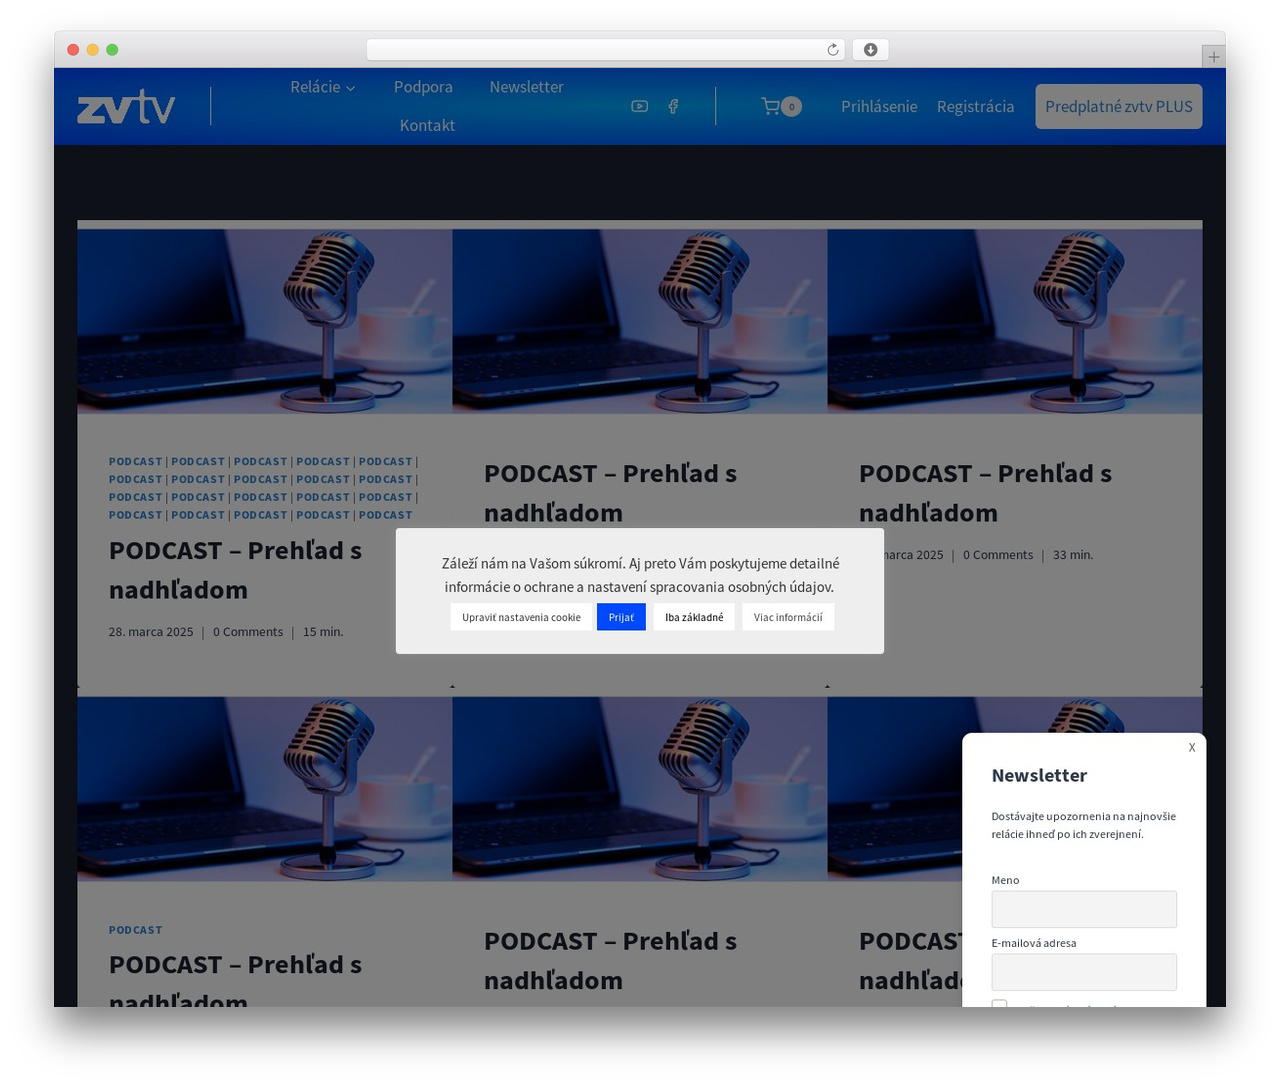Open the shopping cart icon
This screenshot has width=1280, height=1084.
coord(770,106)
